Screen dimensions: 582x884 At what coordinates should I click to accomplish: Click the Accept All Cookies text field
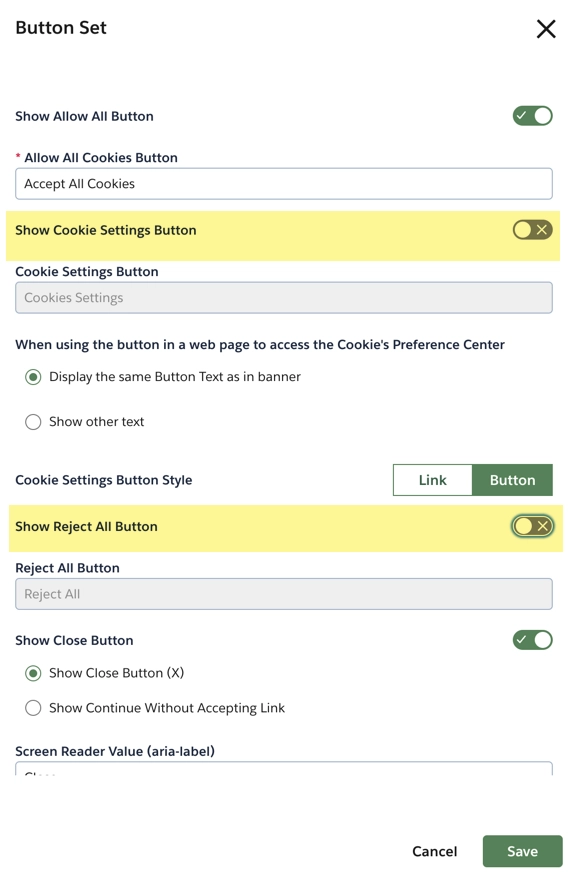tap(283, 183)
